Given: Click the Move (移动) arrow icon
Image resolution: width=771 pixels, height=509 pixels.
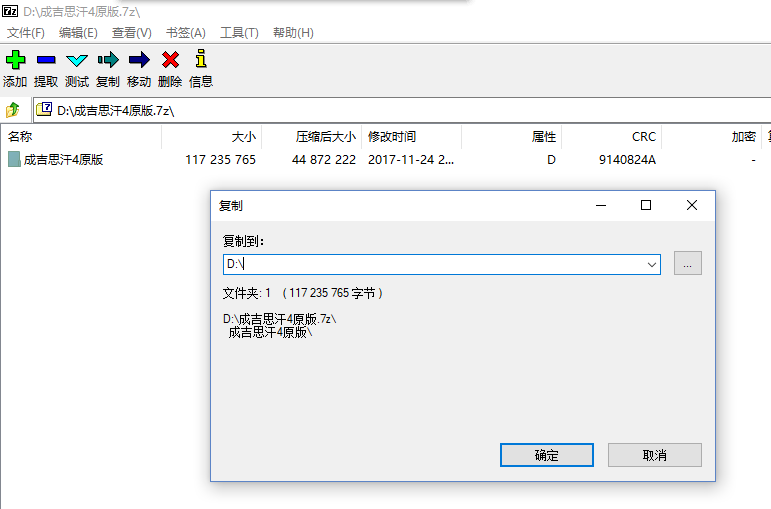Looking at the screenshot, I should 139,60.
